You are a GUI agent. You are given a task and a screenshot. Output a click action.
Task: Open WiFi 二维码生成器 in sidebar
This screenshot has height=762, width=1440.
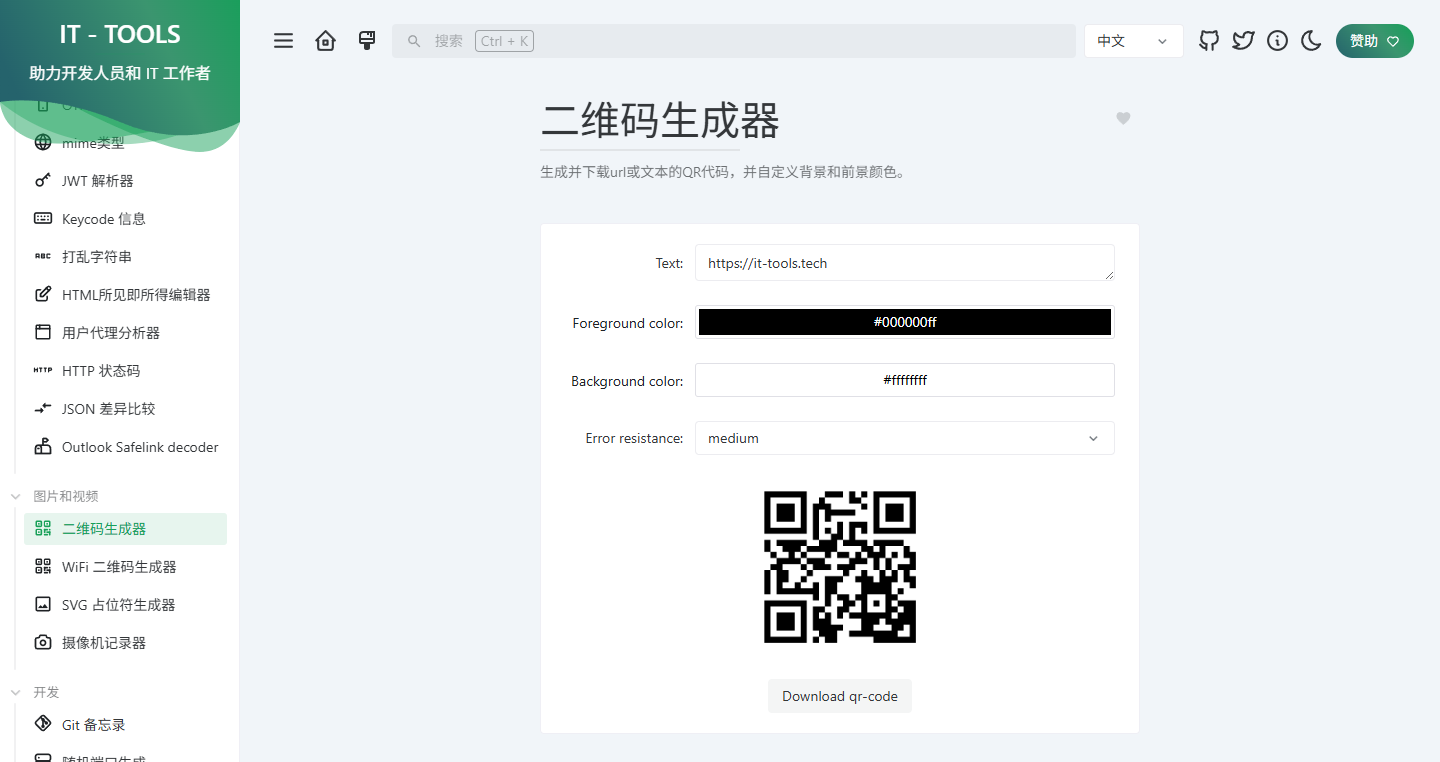[119, 567]
